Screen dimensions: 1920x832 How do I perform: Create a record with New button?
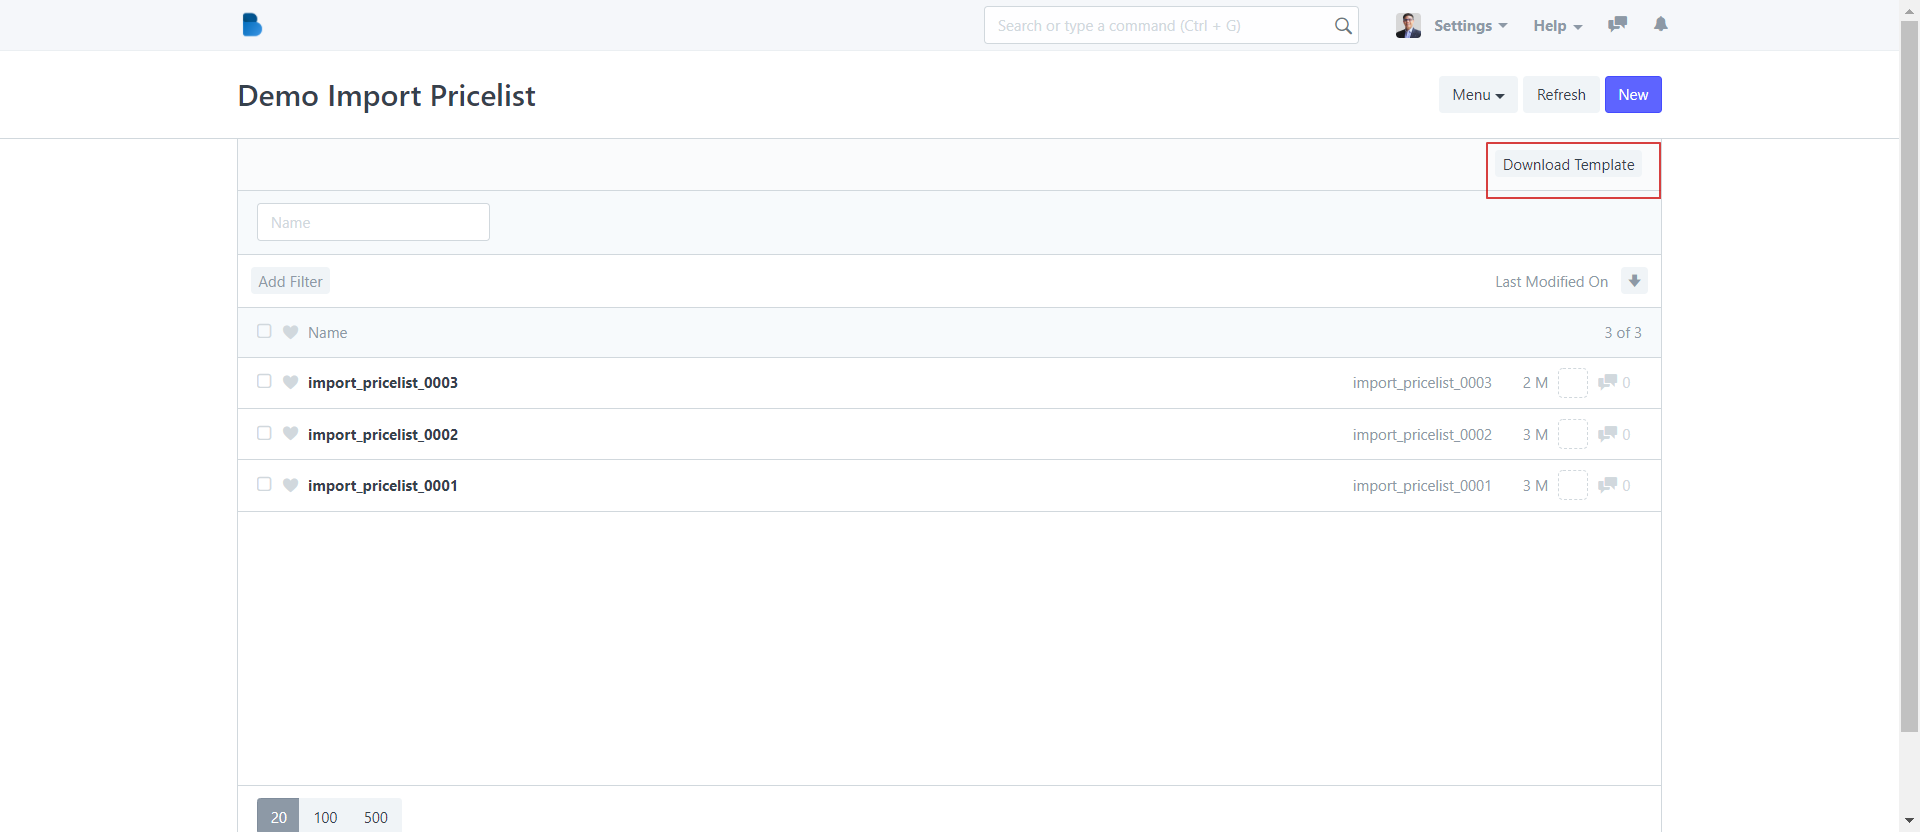(x=1632, y=95)
